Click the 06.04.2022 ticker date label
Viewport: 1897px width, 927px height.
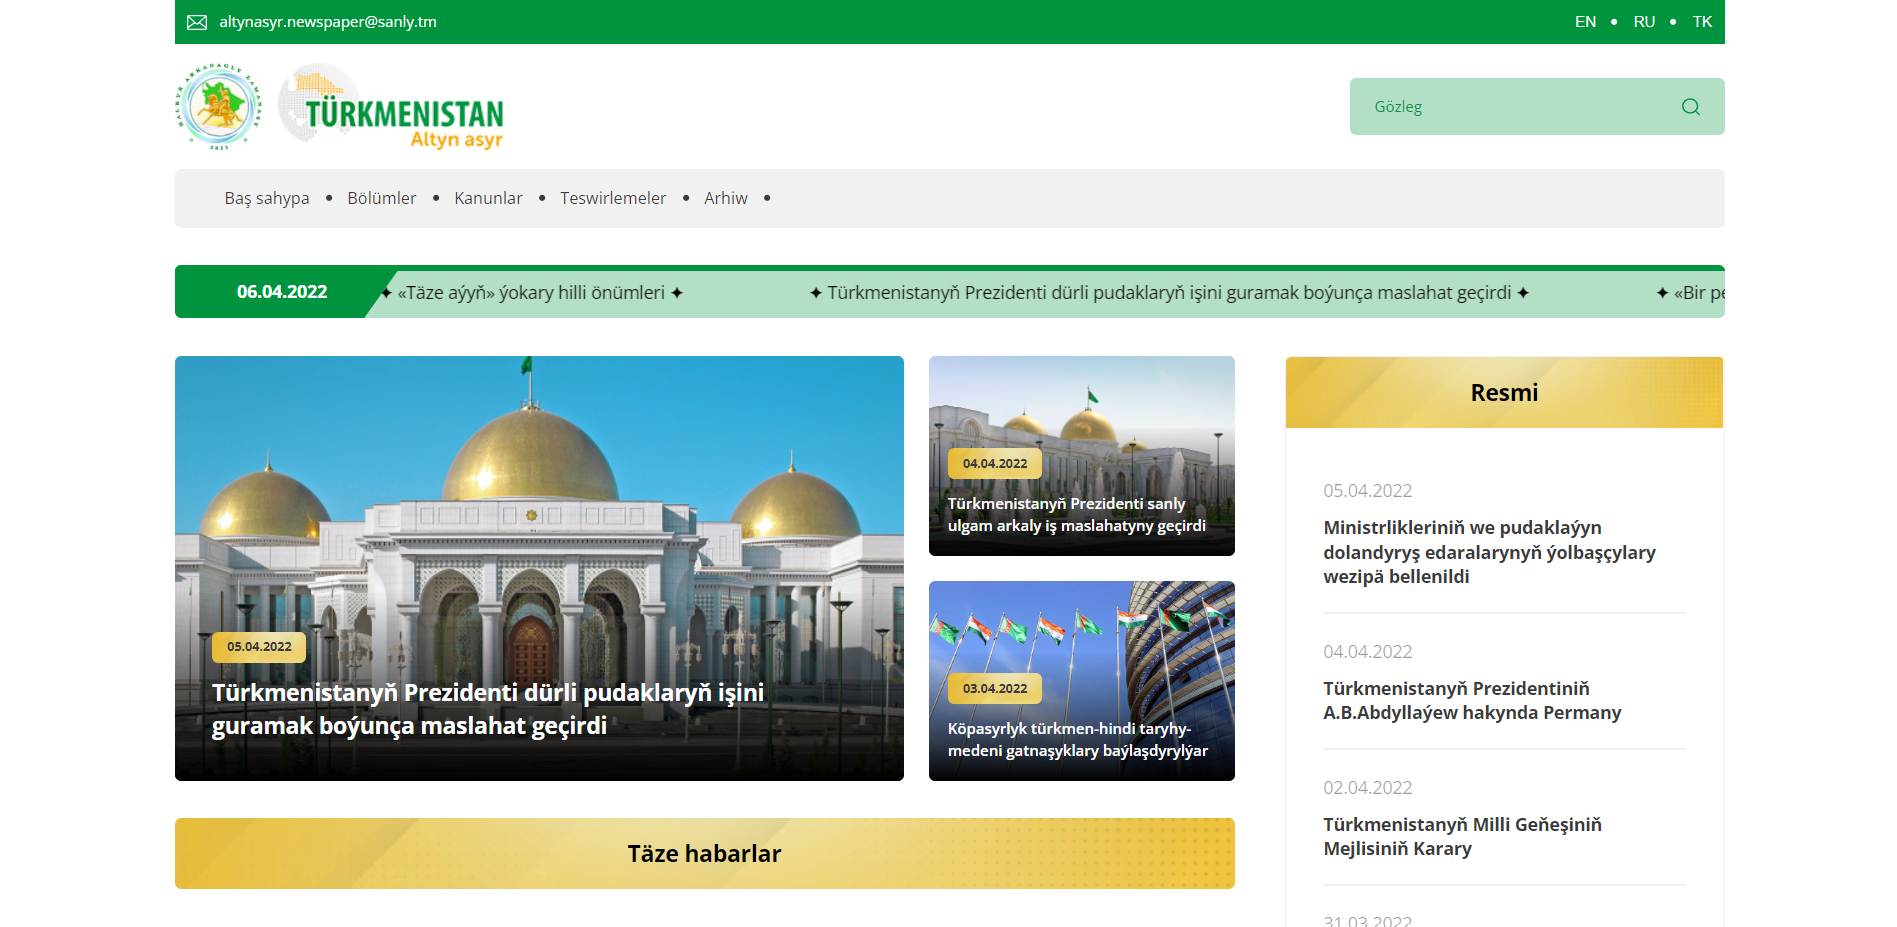tap(282, 292)
